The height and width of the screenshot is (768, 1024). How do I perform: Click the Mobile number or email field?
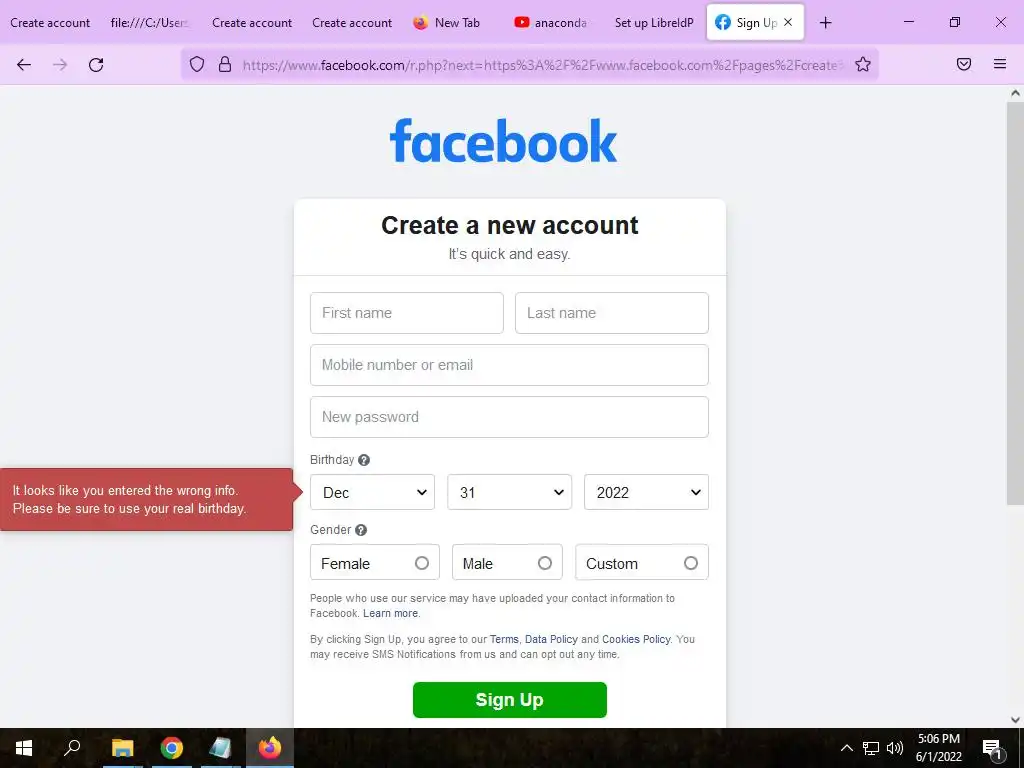point(509,365)
